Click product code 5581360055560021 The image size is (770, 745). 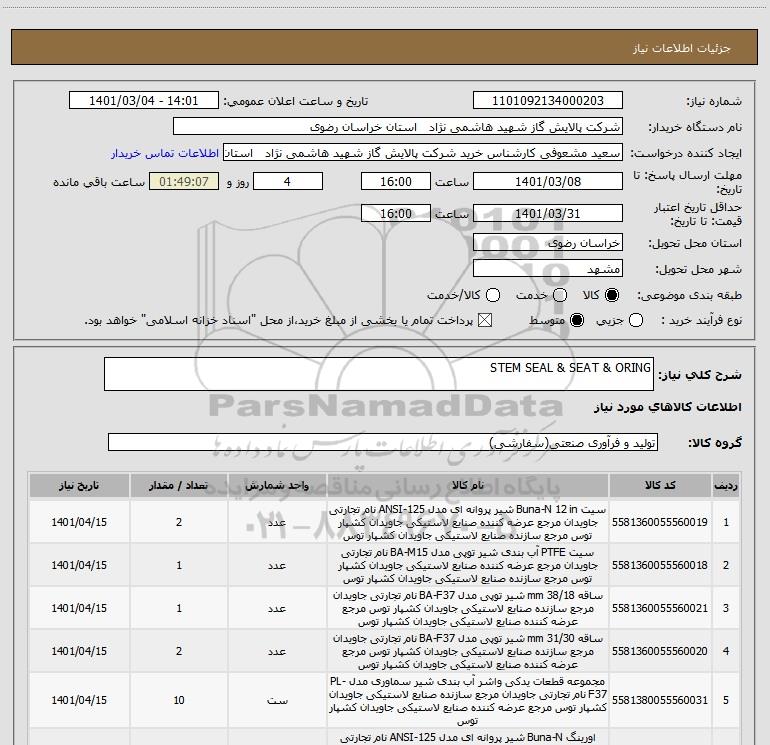[x=660, y=608]
